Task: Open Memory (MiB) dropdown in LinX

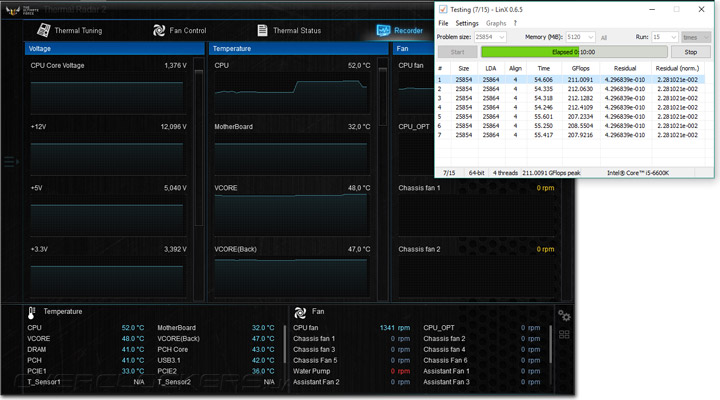Action: (580, 37)
